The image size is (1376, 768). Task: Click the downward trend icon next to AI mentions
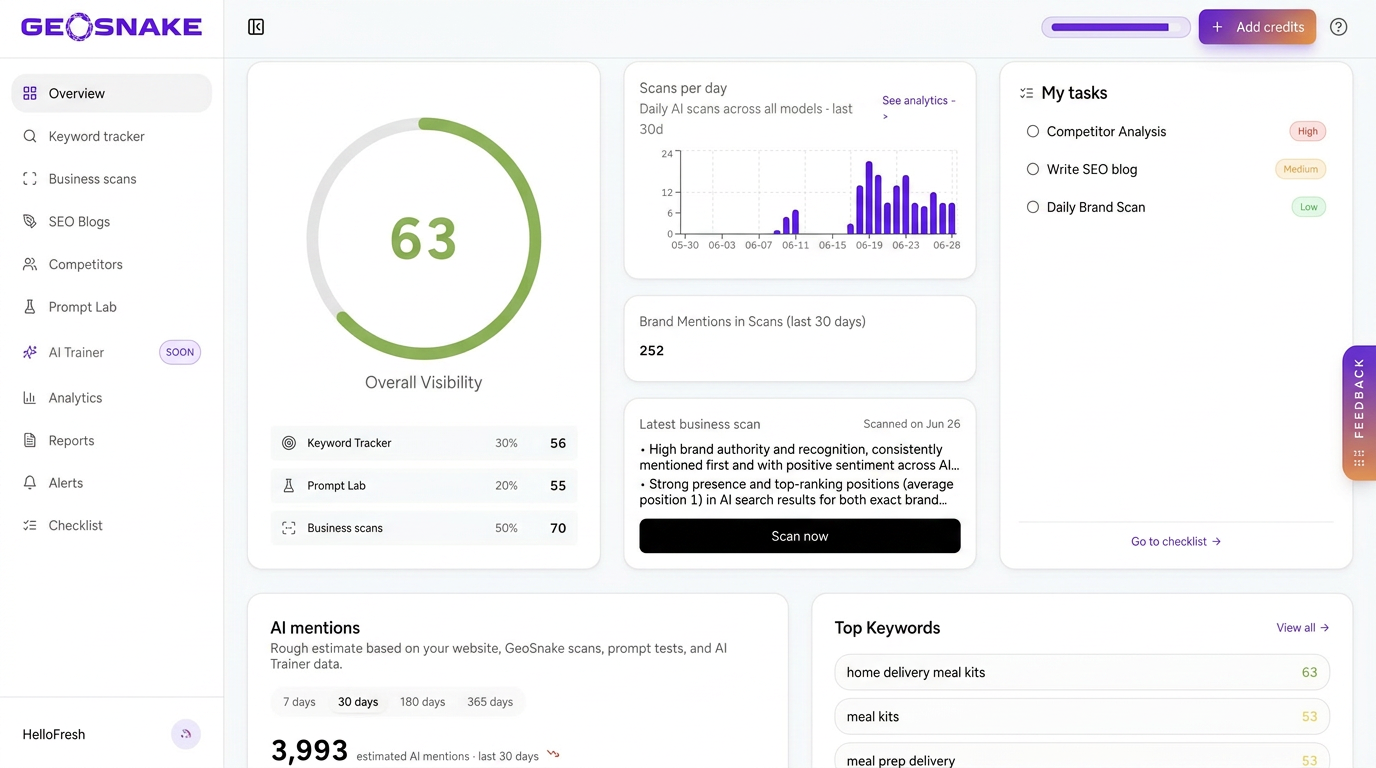point(553,755)
